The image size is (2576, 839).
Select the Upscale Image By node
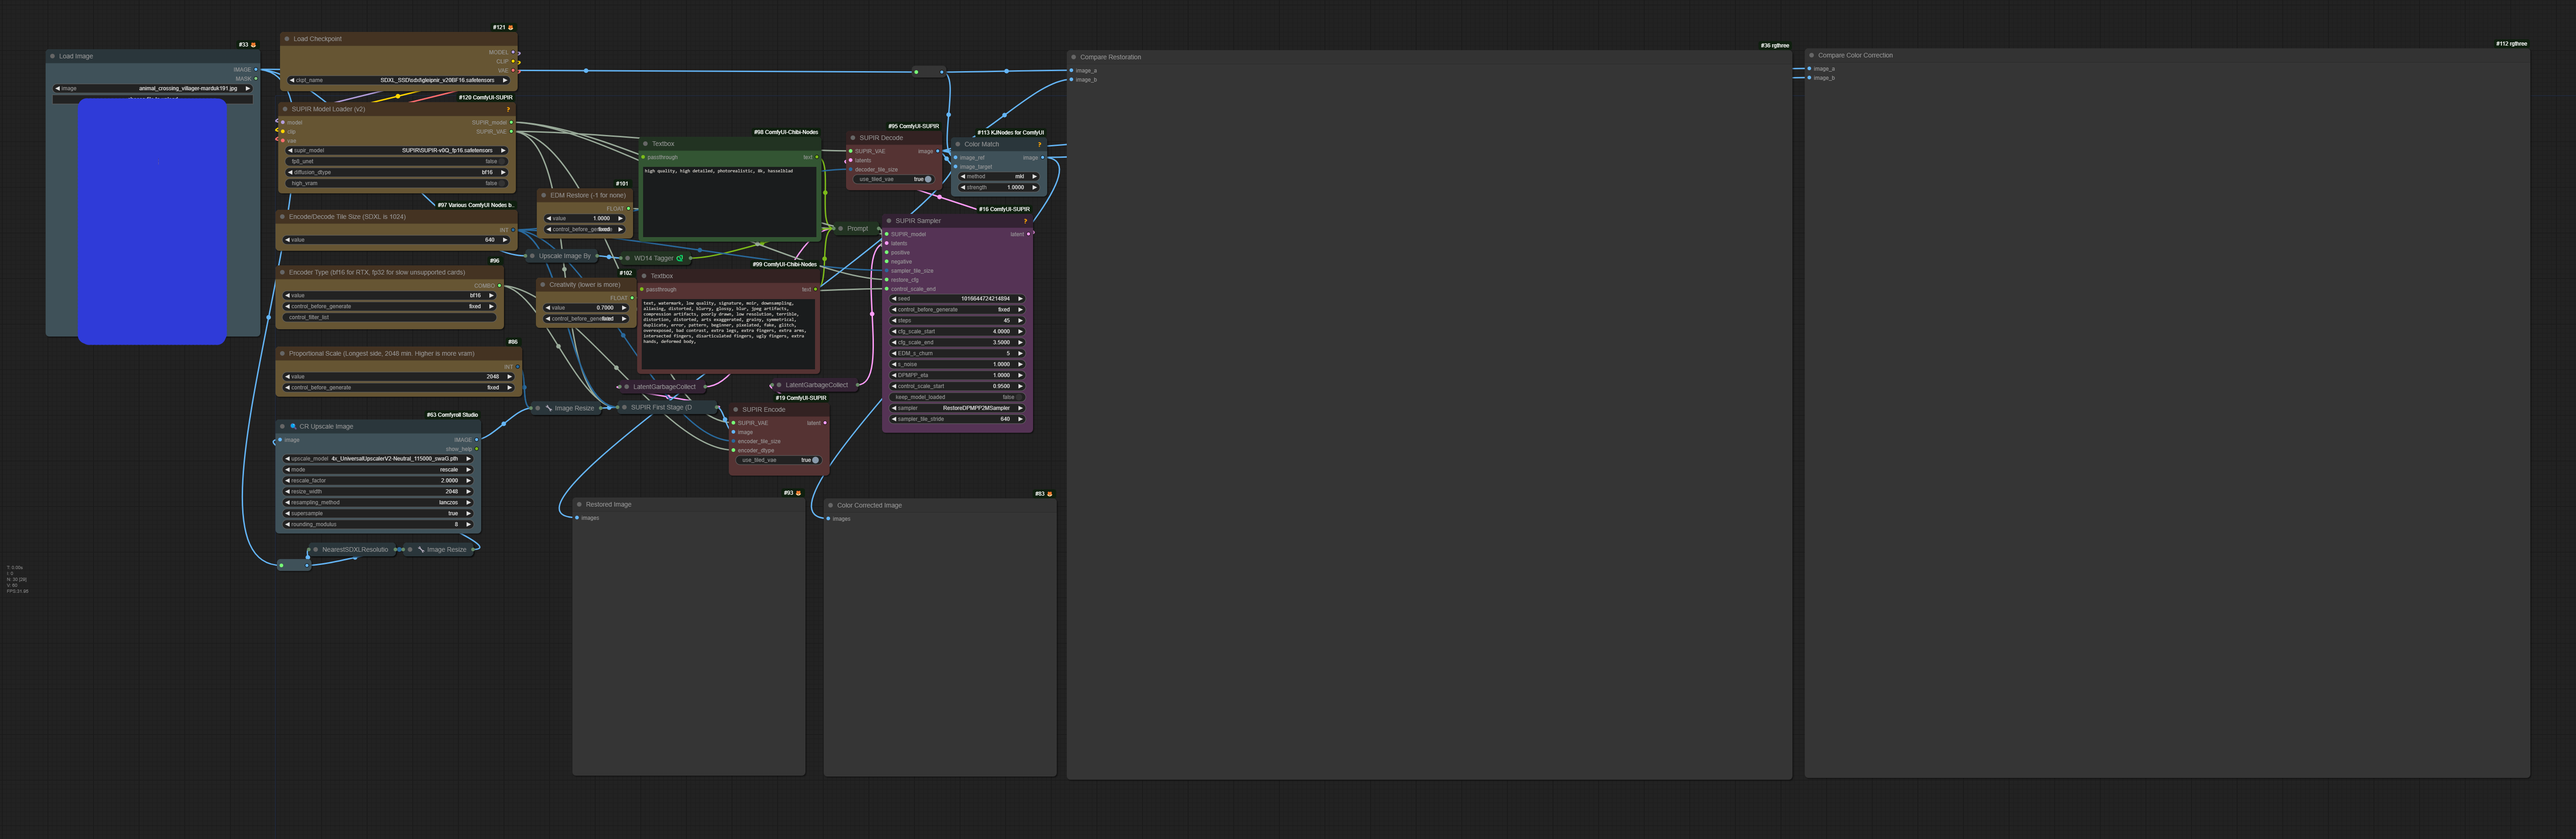coord(563,256)
